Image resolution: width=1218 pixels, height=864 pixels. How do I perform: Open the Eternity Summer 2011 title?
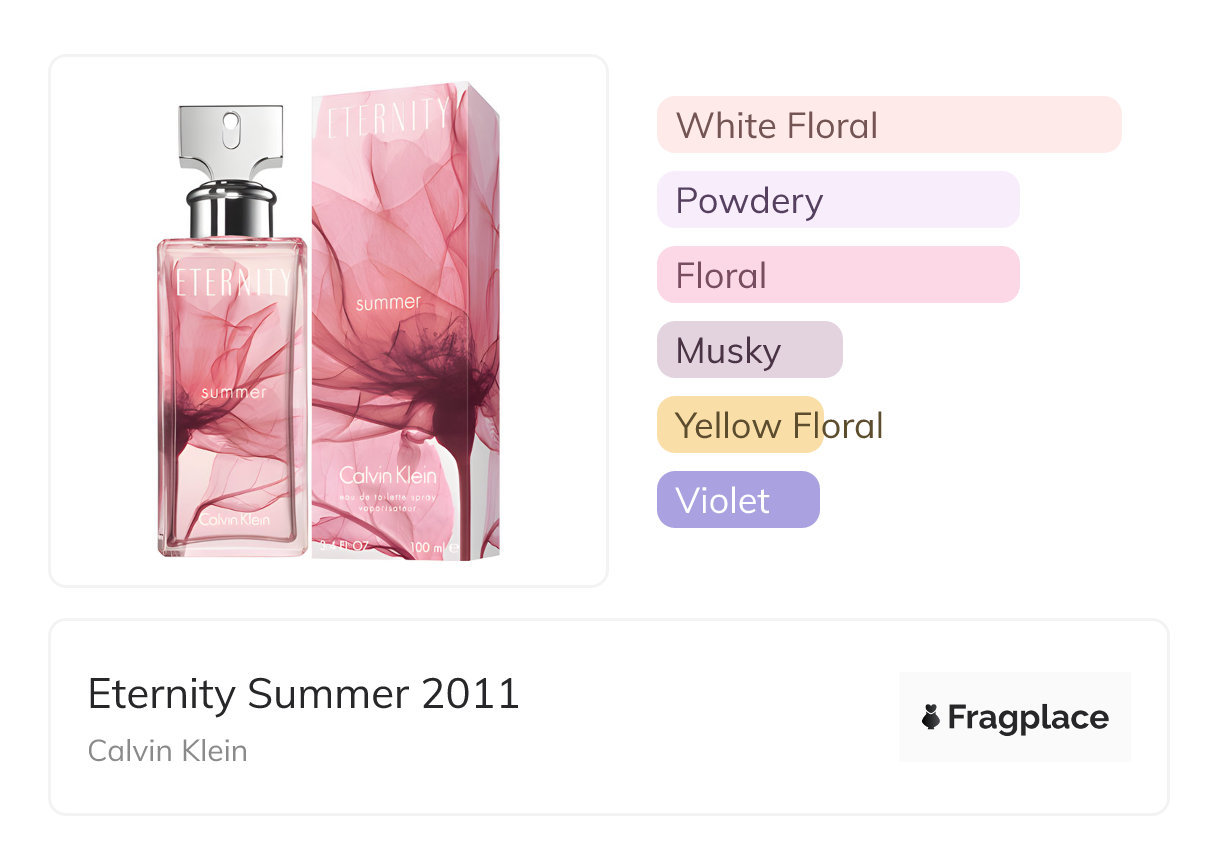coord(304,694)
